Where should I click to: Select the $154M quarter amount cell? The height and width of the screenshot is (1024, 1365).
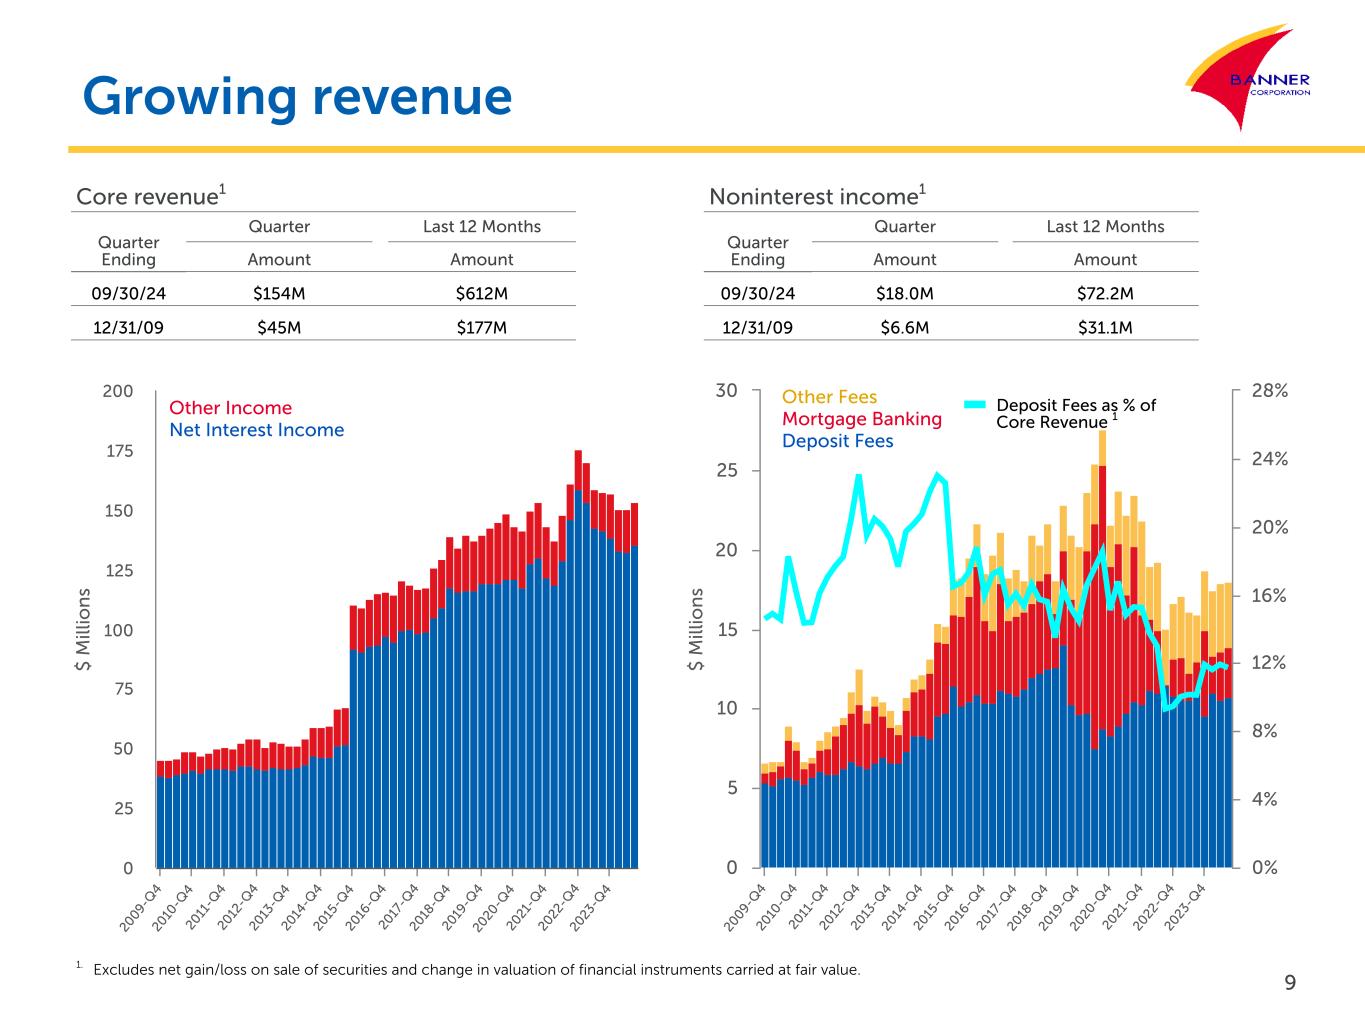tap(279, 293)
